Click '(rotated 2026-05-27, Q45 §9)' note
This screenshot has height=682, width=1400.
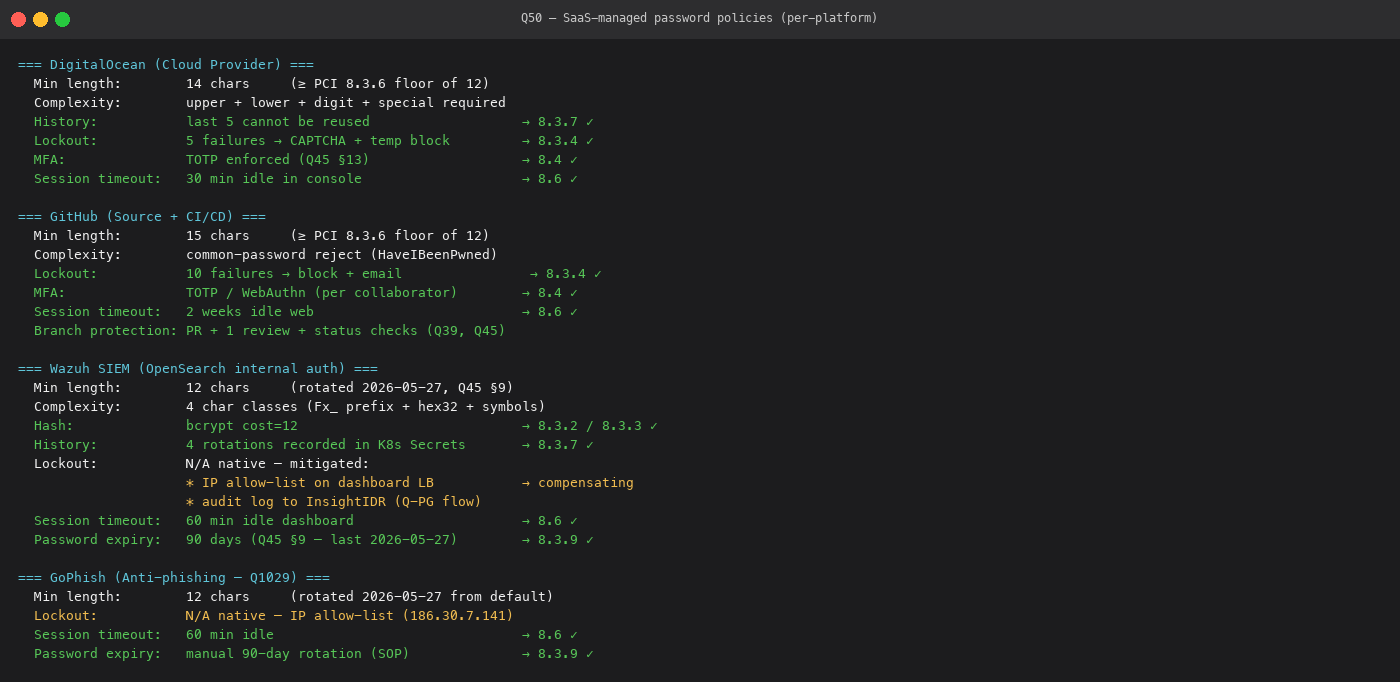[x=402, y=387]
